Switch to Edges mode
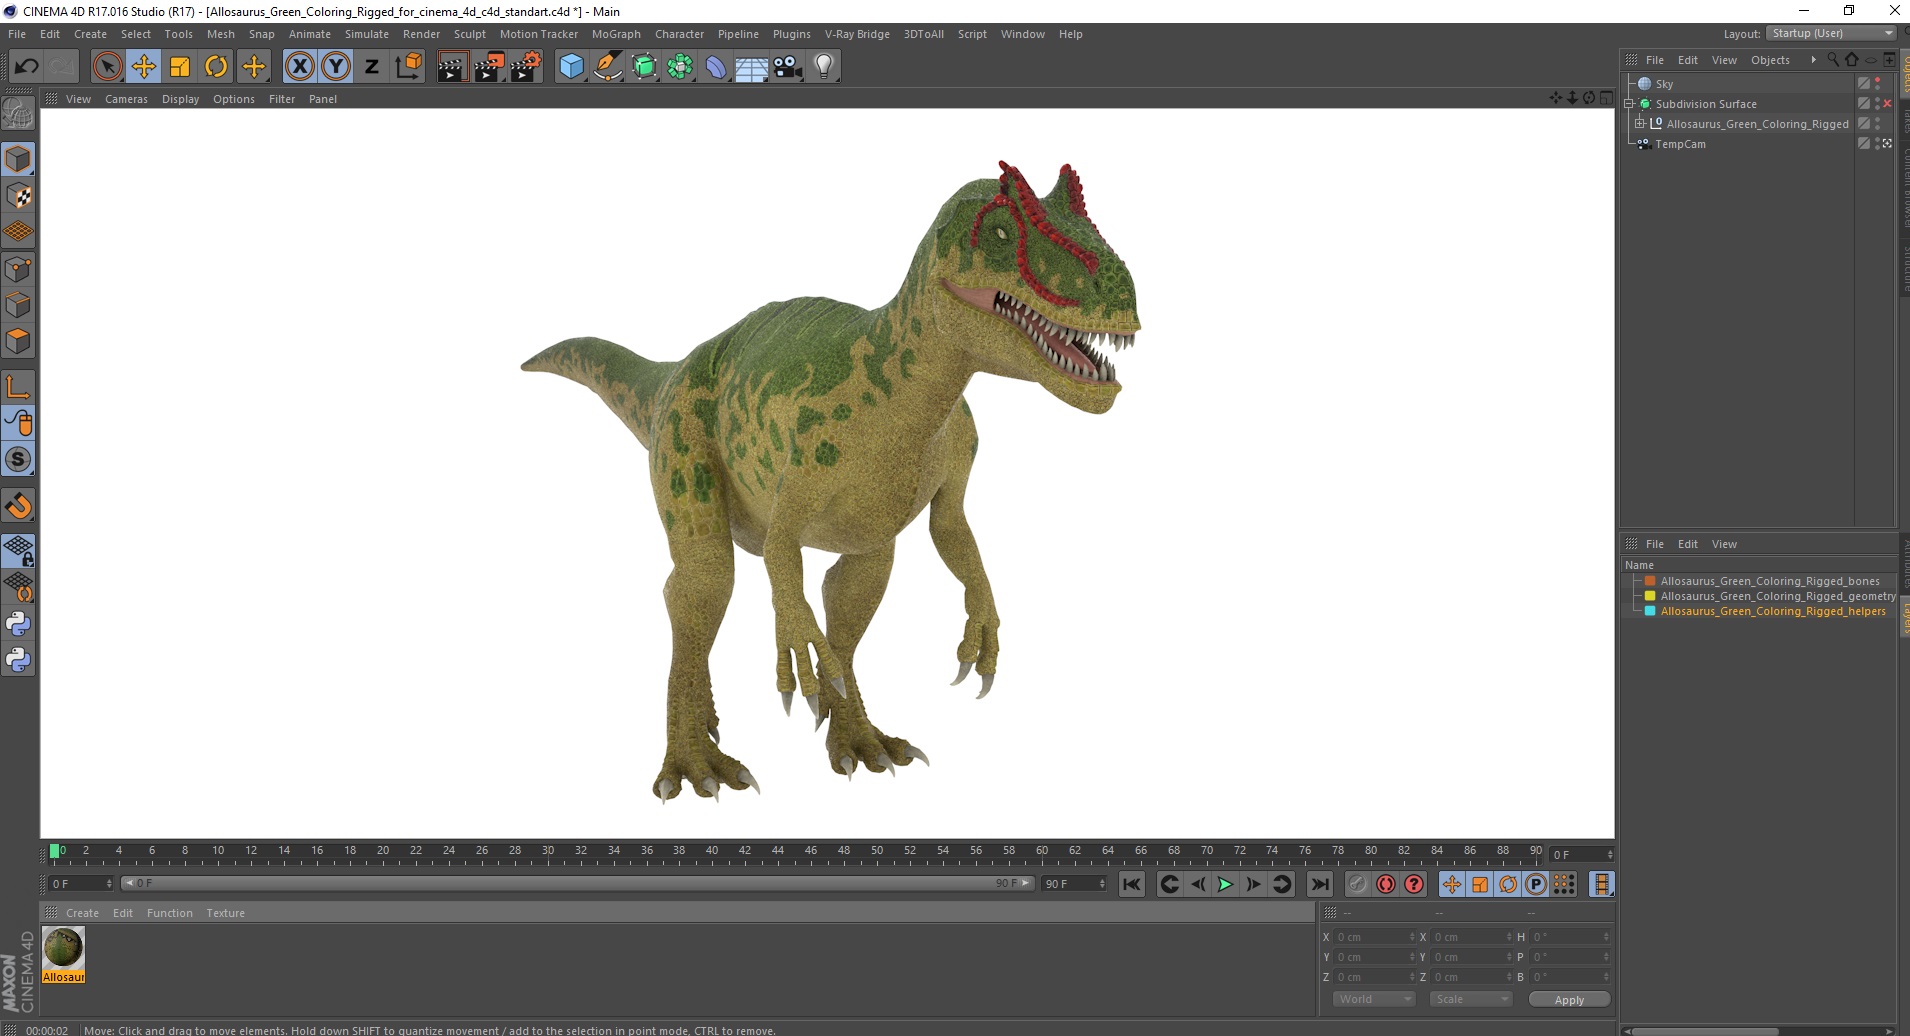Image resolution: width=1910 pixels, height=1036 pixels. click(18, 305)
